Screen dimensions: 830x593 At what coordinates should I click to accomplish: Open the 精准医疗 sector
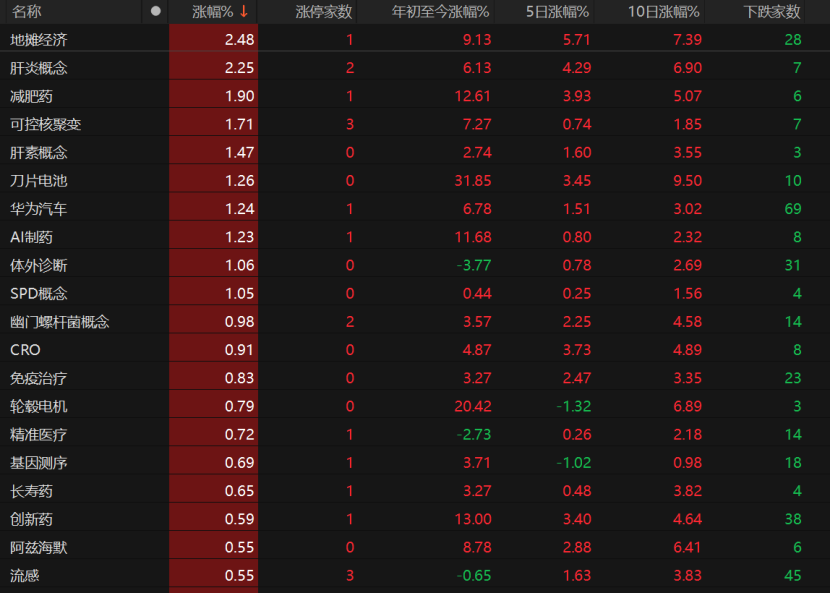click(415, 434)
